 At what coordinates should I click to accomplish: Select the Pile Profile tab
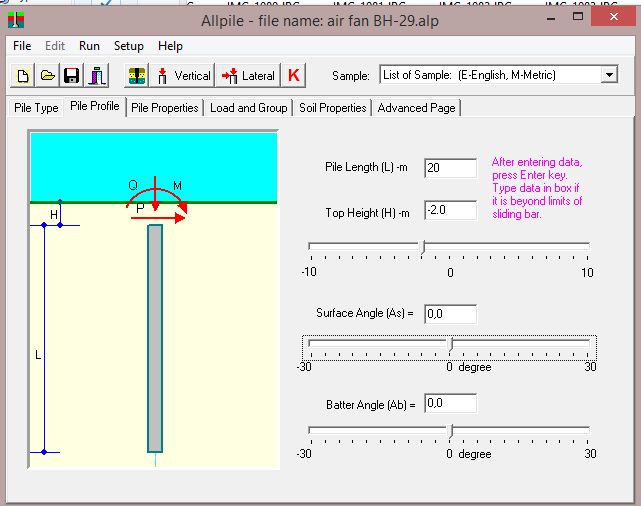coord(95,106)
